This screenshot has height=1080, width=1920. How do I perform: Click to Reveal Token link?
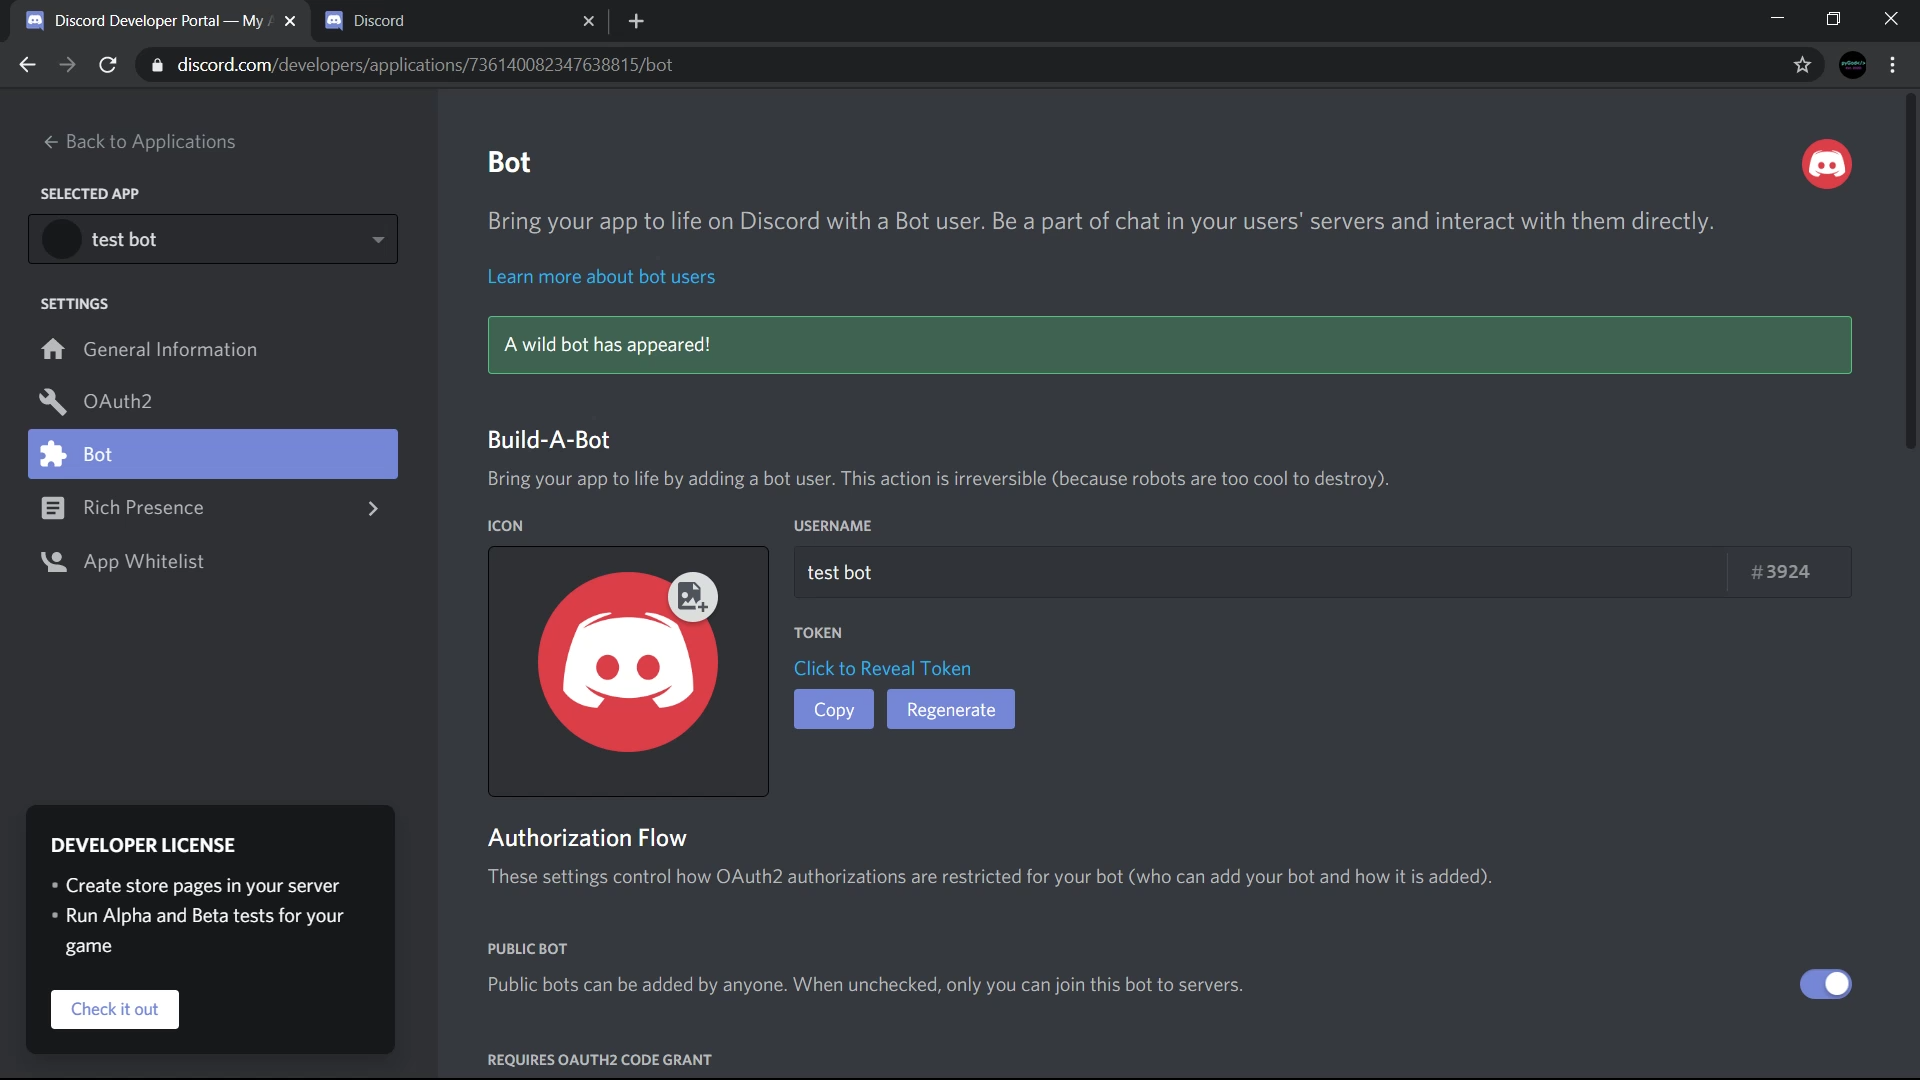pos(882,668)
